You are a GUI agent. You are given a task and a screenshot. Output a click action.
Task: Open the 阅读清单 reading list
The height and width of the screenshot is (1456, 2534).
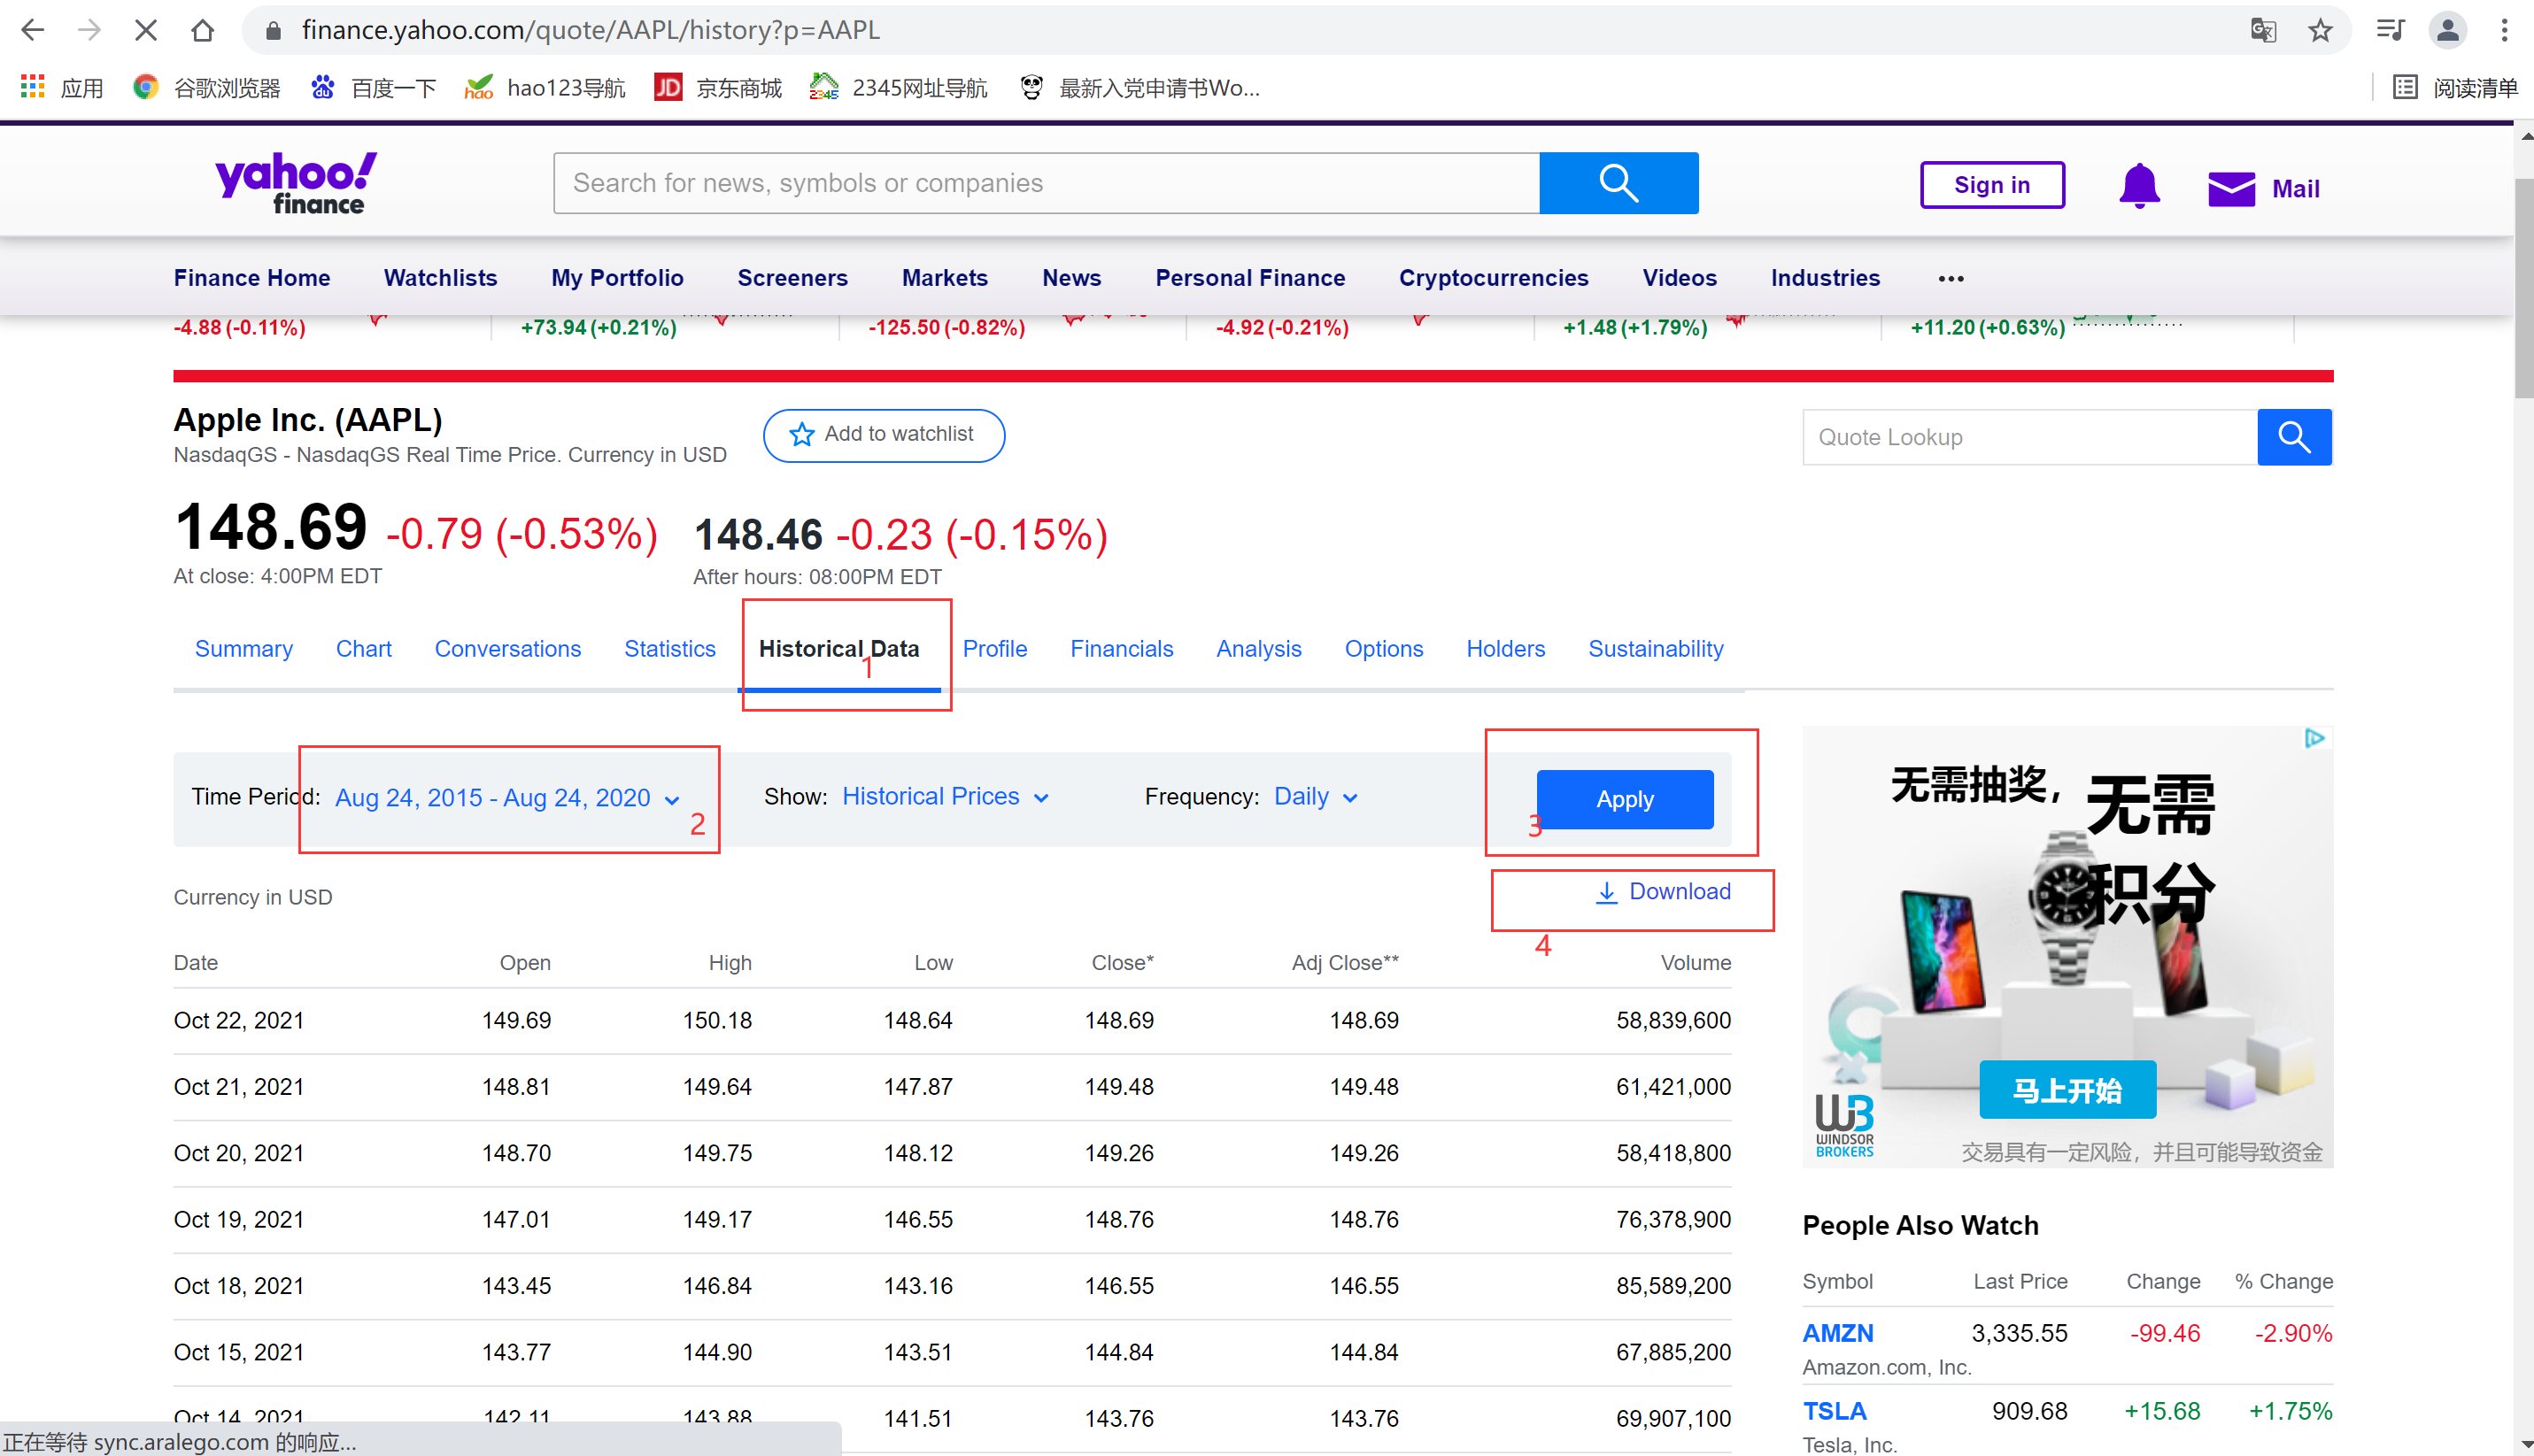click(2455, 88)
